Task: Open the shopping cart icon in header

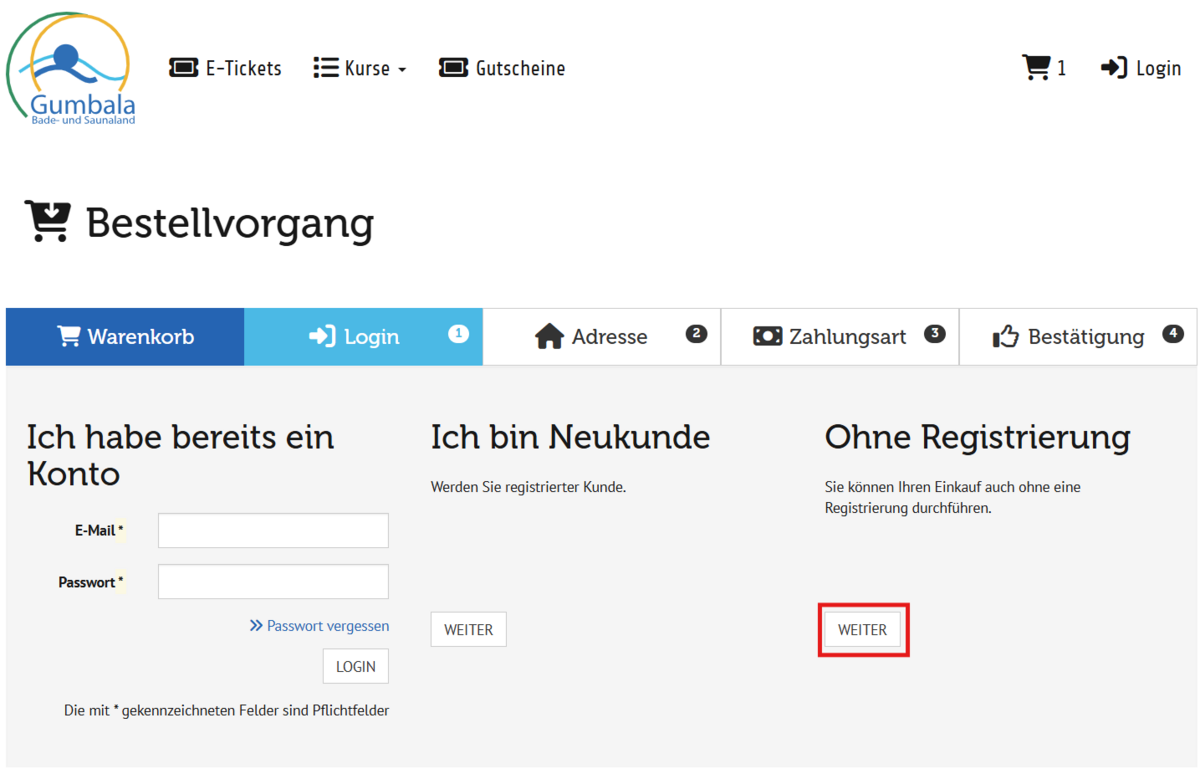Action: click(x=1036, y=68)
